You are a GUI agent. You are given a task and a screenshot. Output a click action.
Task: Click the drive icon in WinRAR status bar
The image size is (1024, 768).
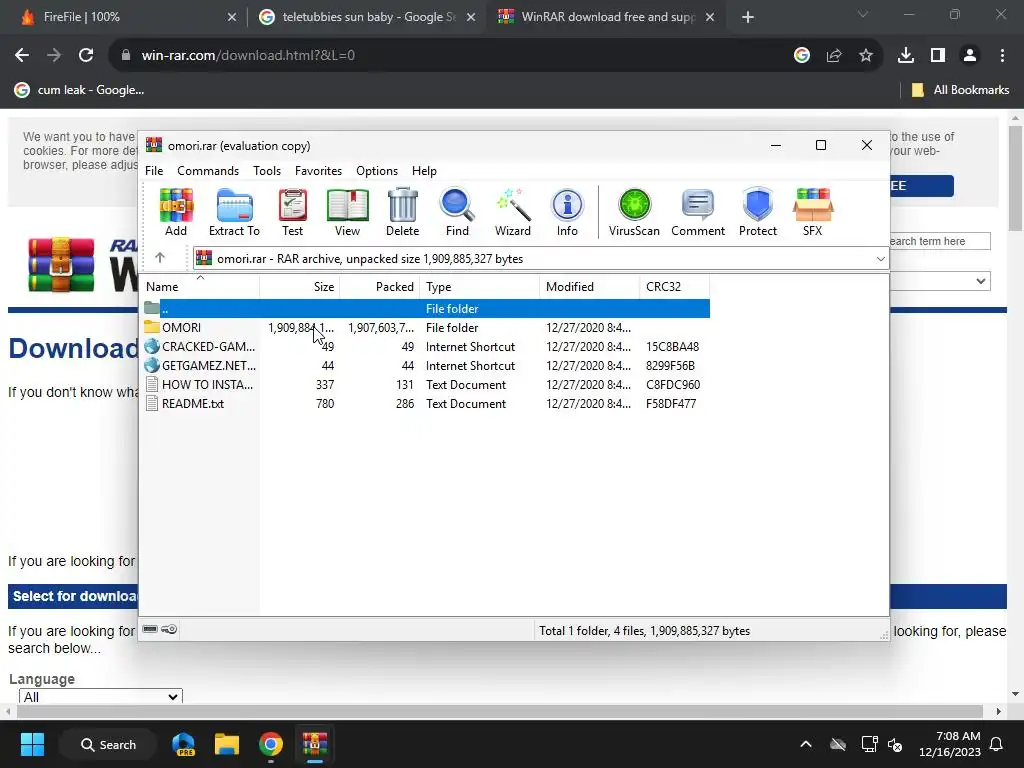point(150,630)
